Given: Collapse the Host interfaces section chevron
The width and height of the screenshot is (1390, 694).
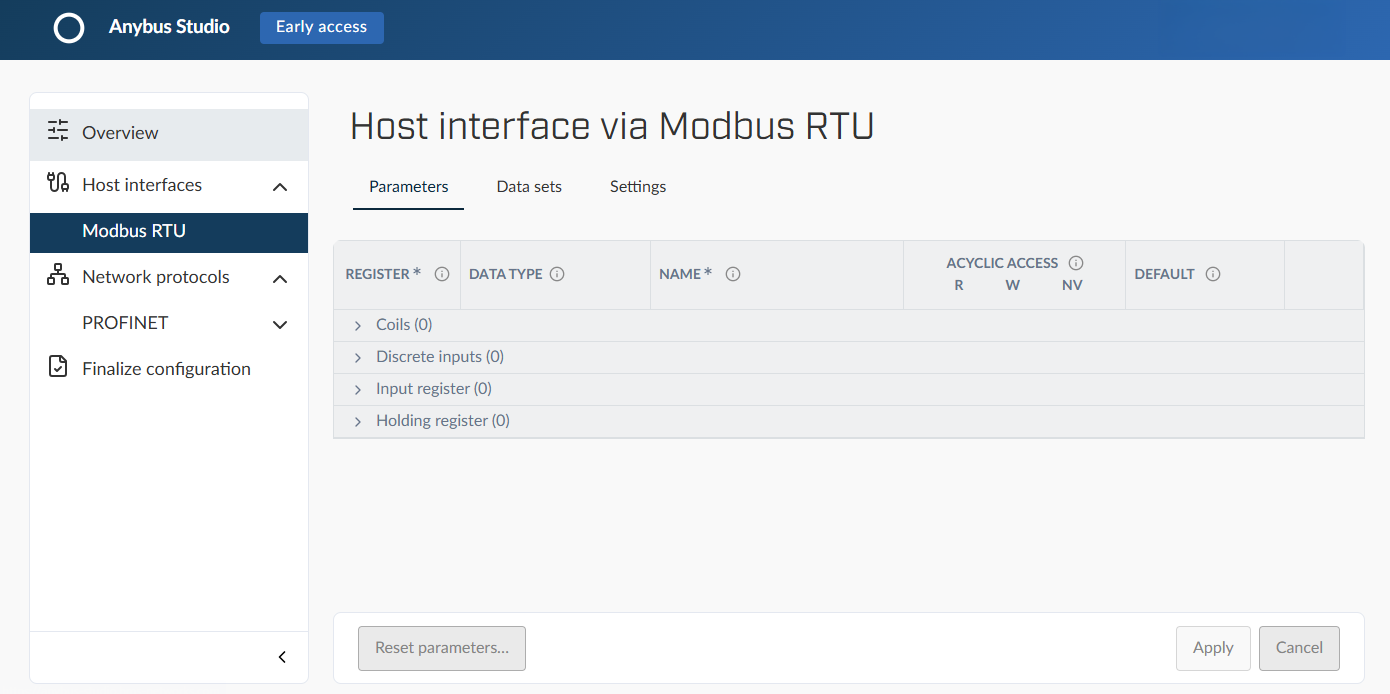Looking at the screenshot, I should coord(280,187).
